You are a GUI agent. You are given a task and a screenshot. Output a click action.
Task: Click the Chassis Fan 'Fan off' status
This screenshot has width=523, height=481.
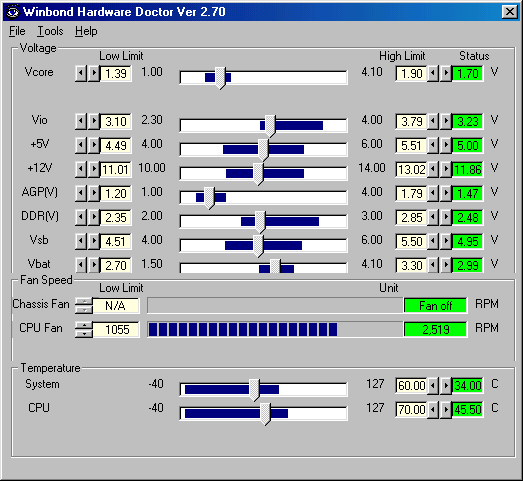tap(435, 306)
